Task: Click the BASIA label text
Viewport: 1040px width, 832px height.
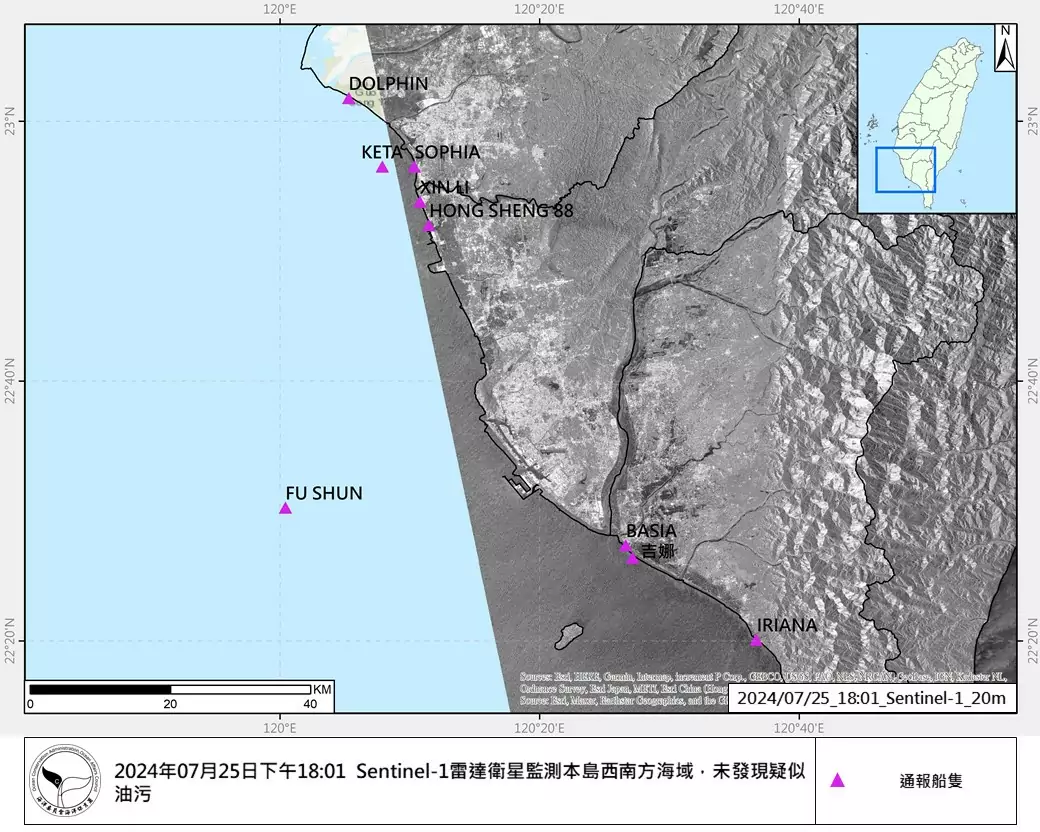Action: (x=651, y=531)
